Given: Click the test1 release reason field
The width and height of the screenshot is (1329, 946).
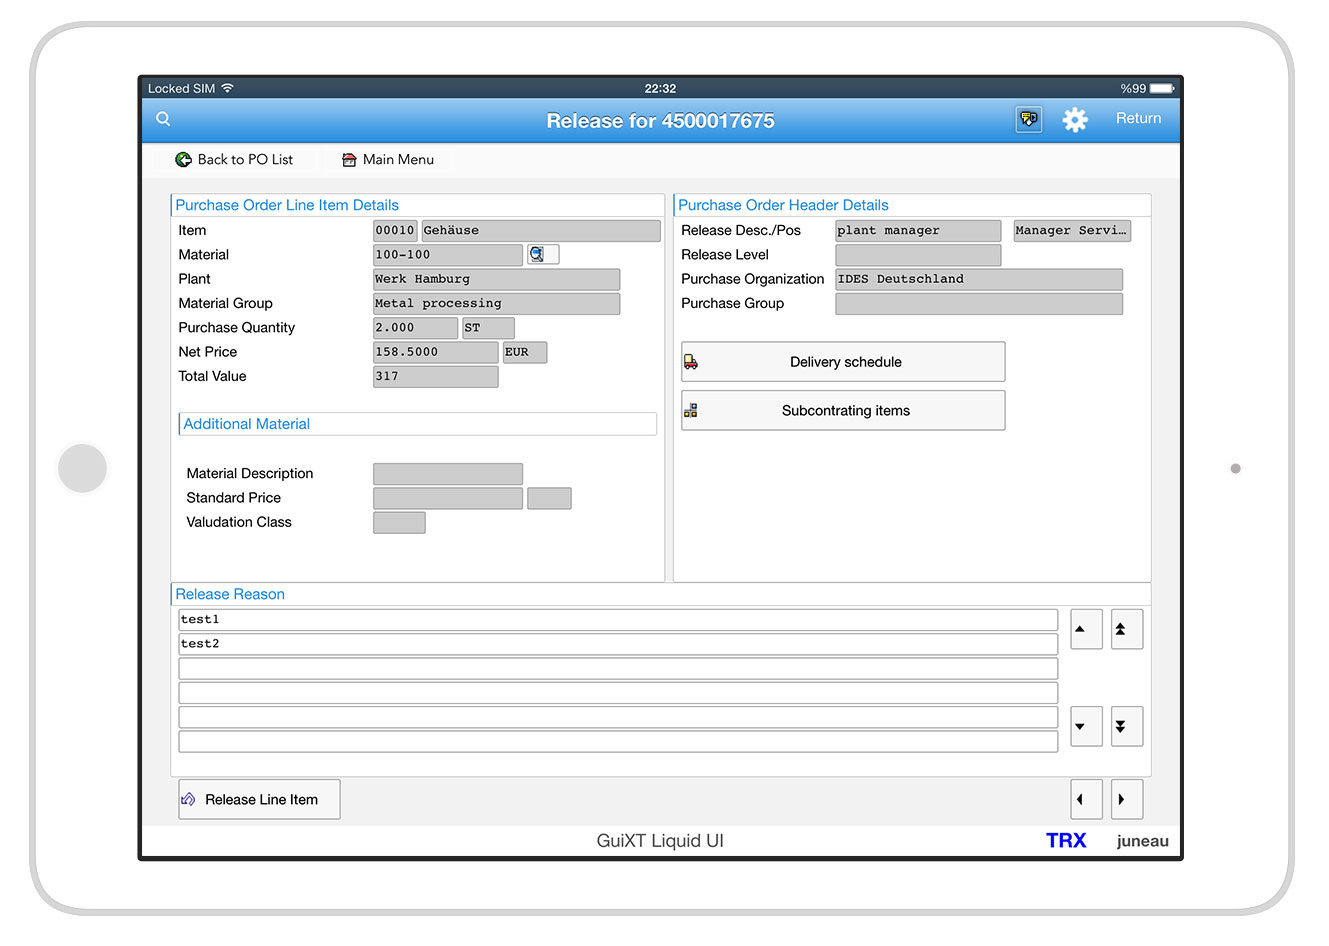Looking at the screenshot, I should click(x=617, y=620).
